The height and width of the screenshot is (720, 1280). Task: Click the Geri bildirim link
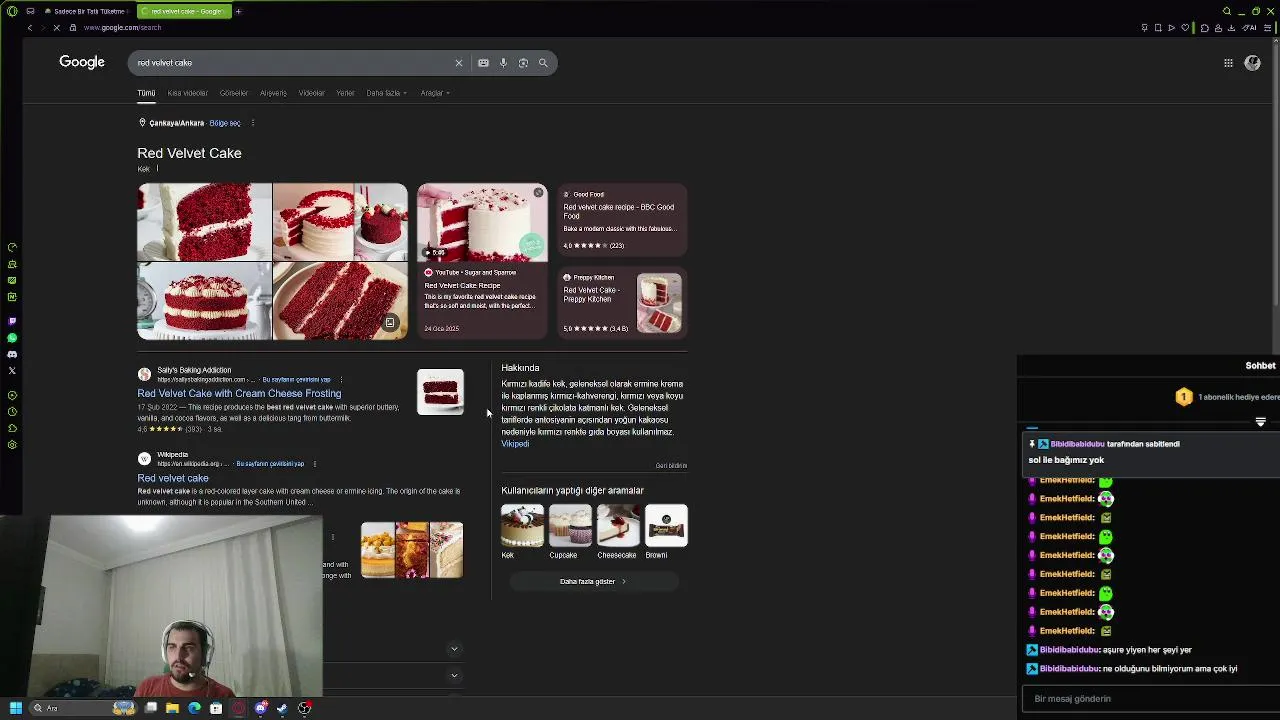point(671,465)
